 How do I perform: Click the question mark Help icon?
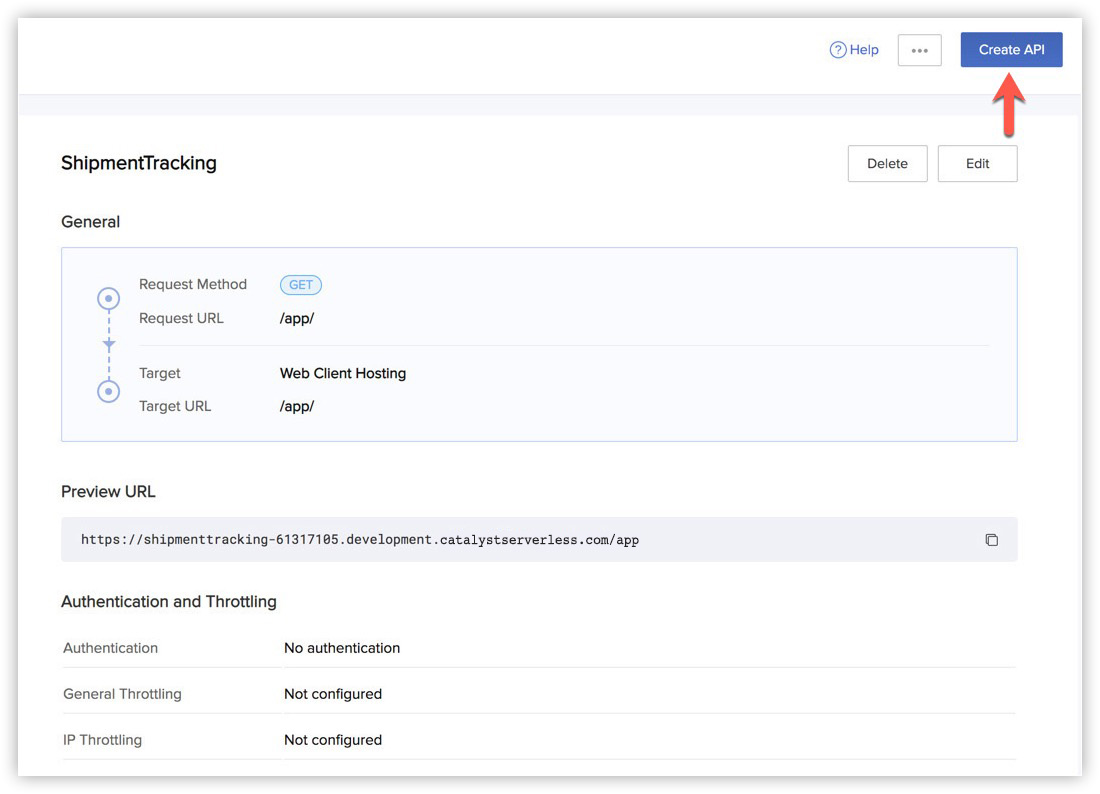click(x=838, y=50)
